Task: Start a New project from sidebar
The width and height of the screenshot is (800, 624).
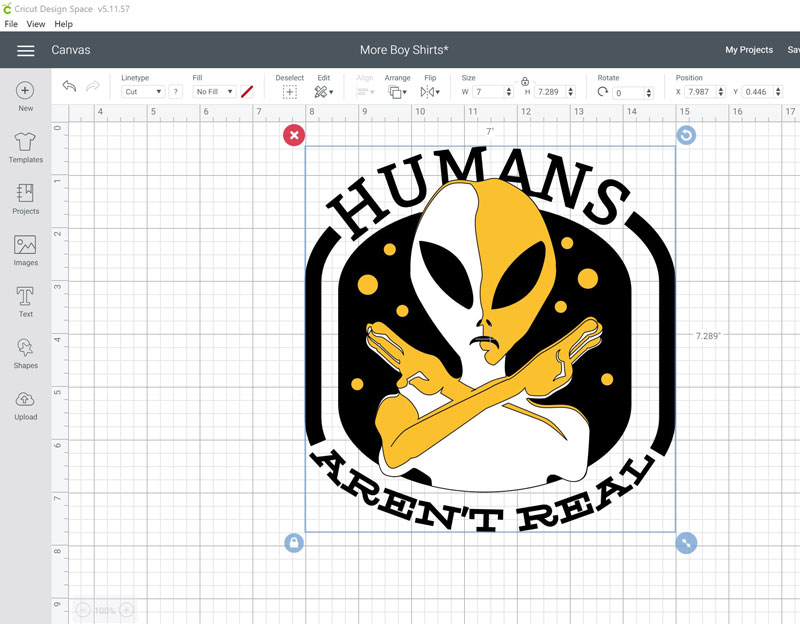Action: [25, 96]
